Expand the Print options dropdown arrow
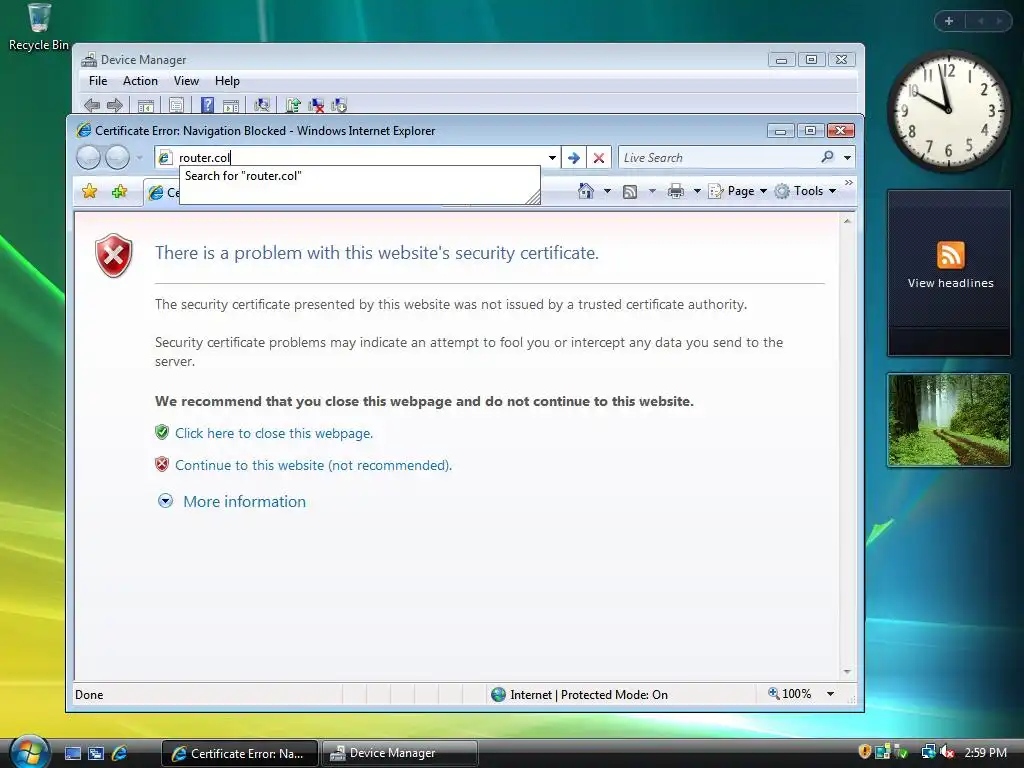This screenshot has width=1024, height=768. [x=697, y=191]
